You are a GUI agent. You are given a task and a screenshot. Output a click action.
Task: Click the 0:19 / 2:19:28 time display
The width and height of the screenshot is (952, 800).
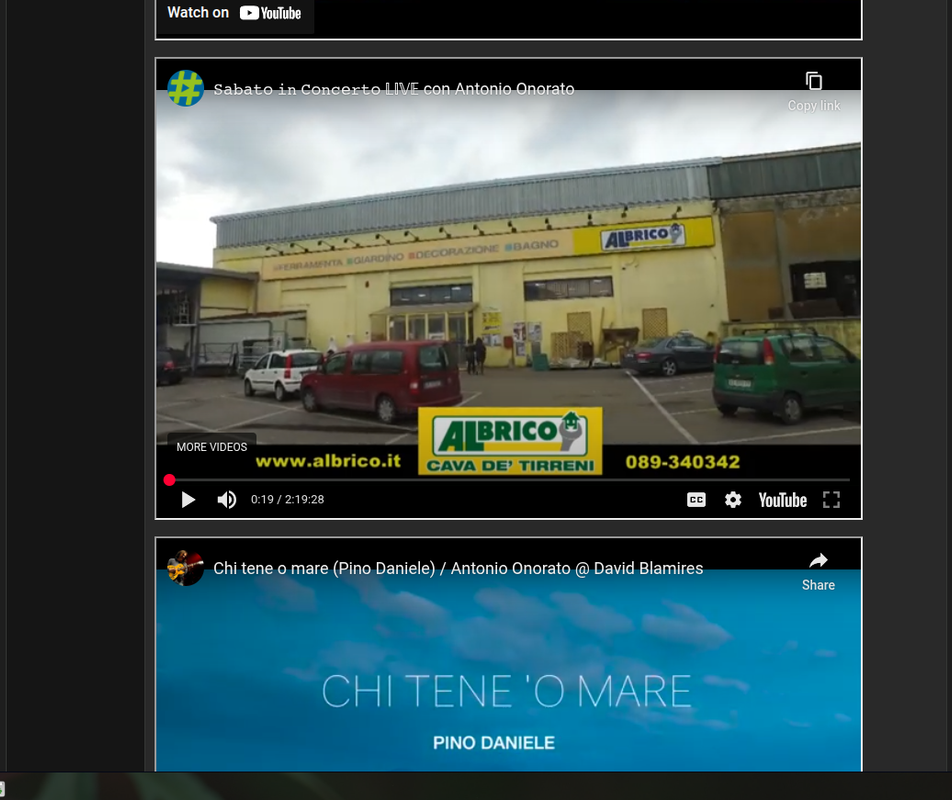(x=287, y=500)
